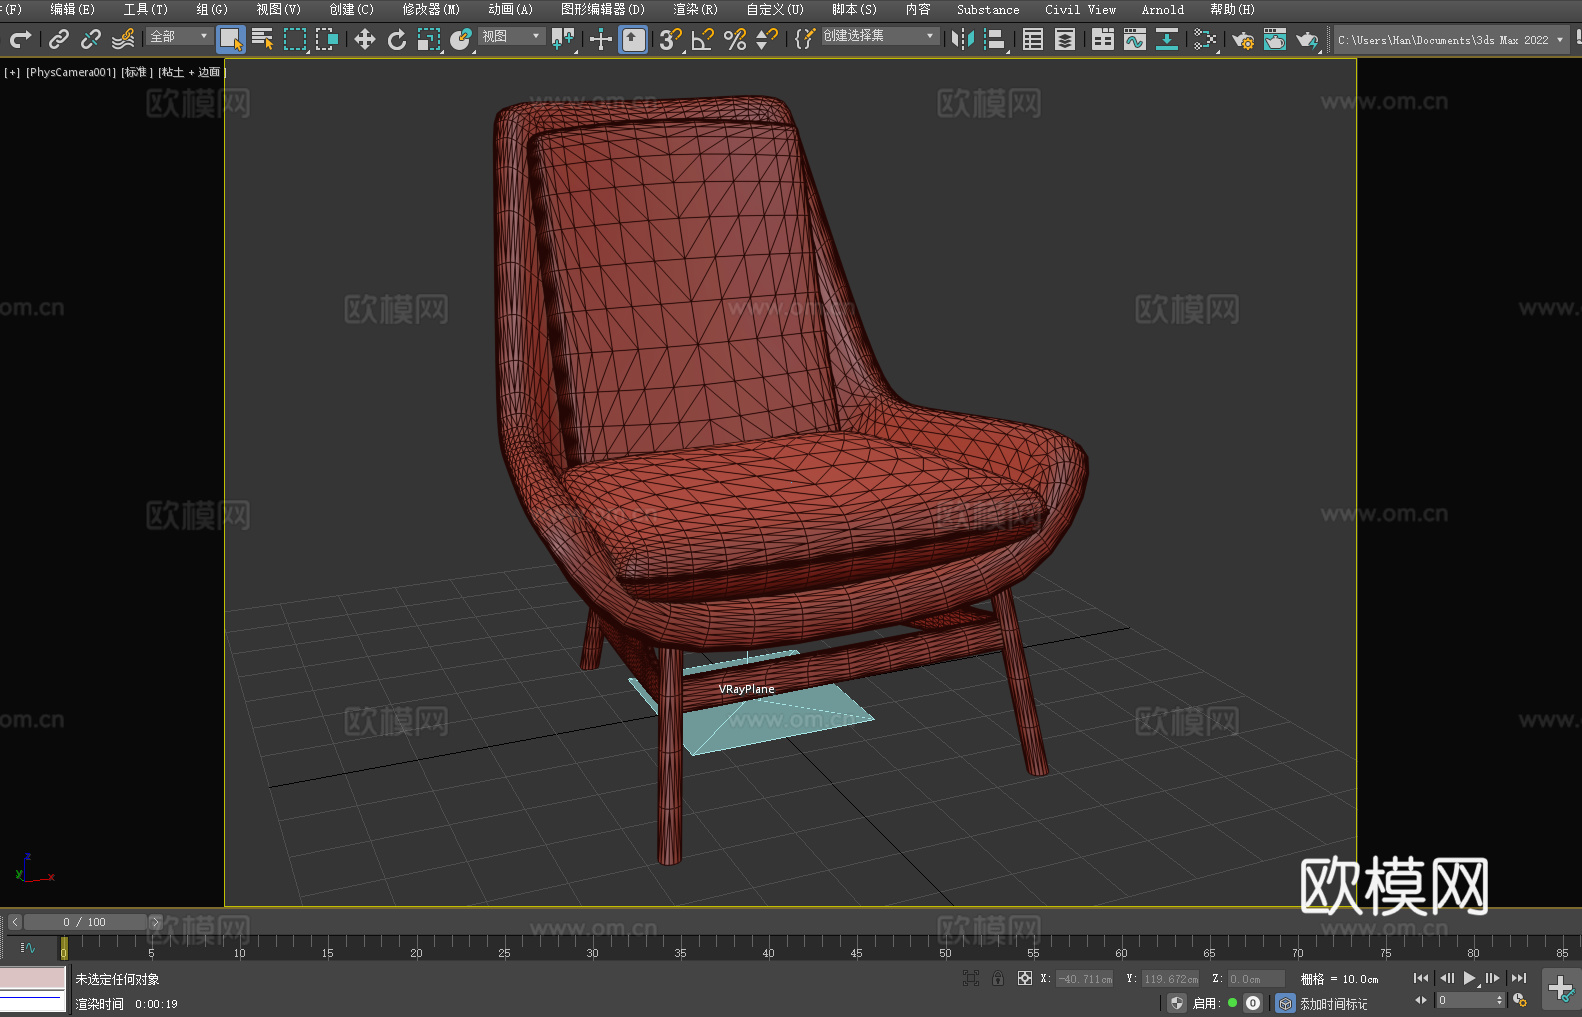Click 添加时间标记 time tag

(x=1333, y=1004)
